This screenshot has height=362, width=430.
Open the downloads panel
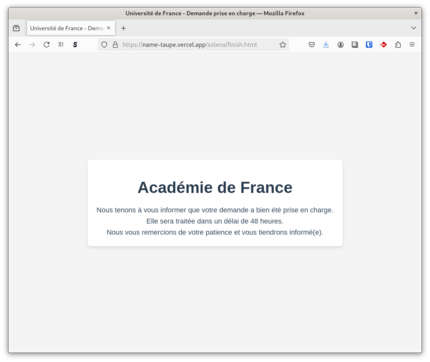pyautogui.click(x=326, y=45)
